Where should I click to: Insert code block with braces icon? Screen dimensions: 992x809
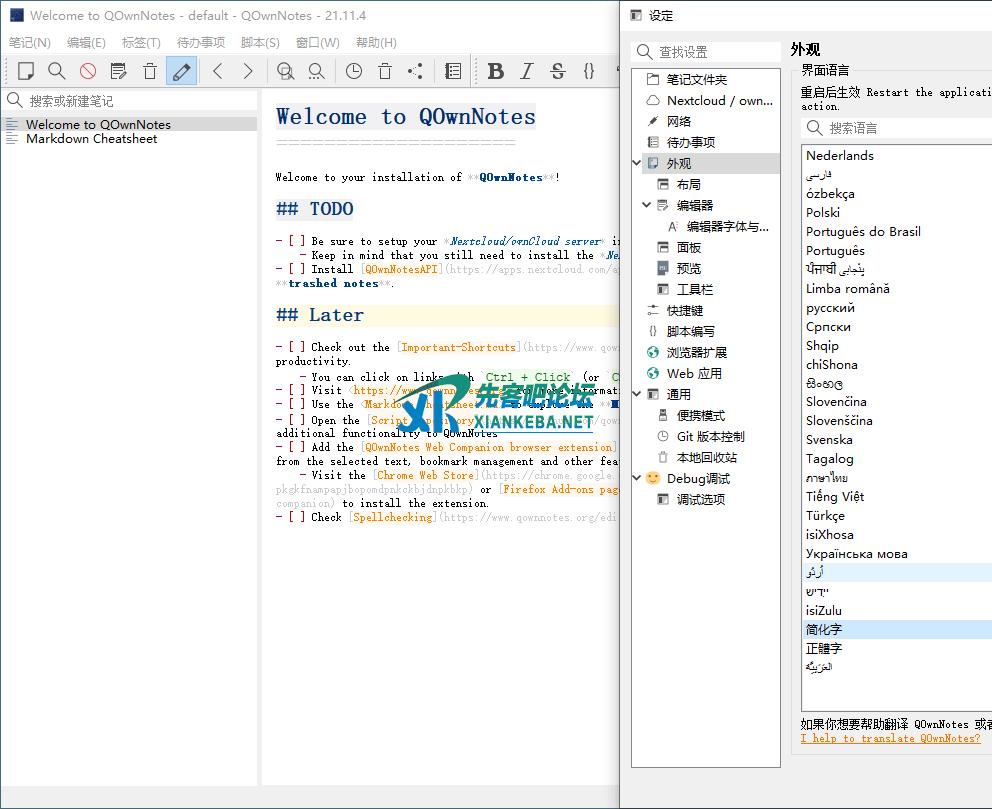pos(589,71)
